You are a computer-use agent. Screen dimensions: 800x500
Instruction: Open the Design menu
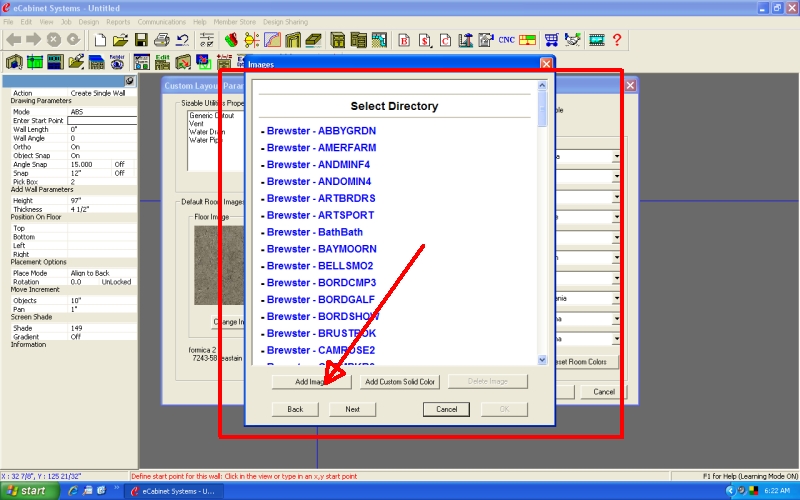point(88,22)
